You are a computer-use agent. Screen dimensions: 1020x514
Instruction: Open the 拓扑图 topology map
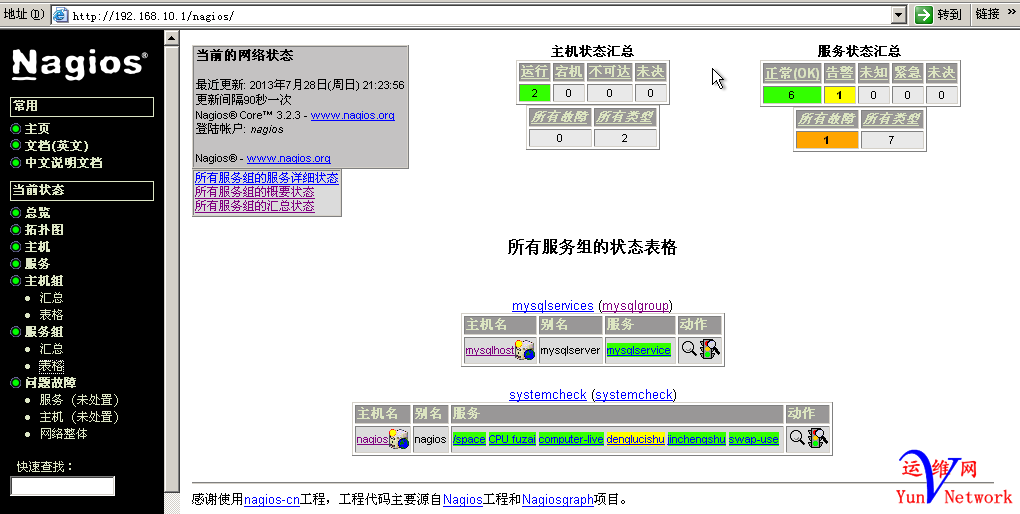(x=44, y=230)
